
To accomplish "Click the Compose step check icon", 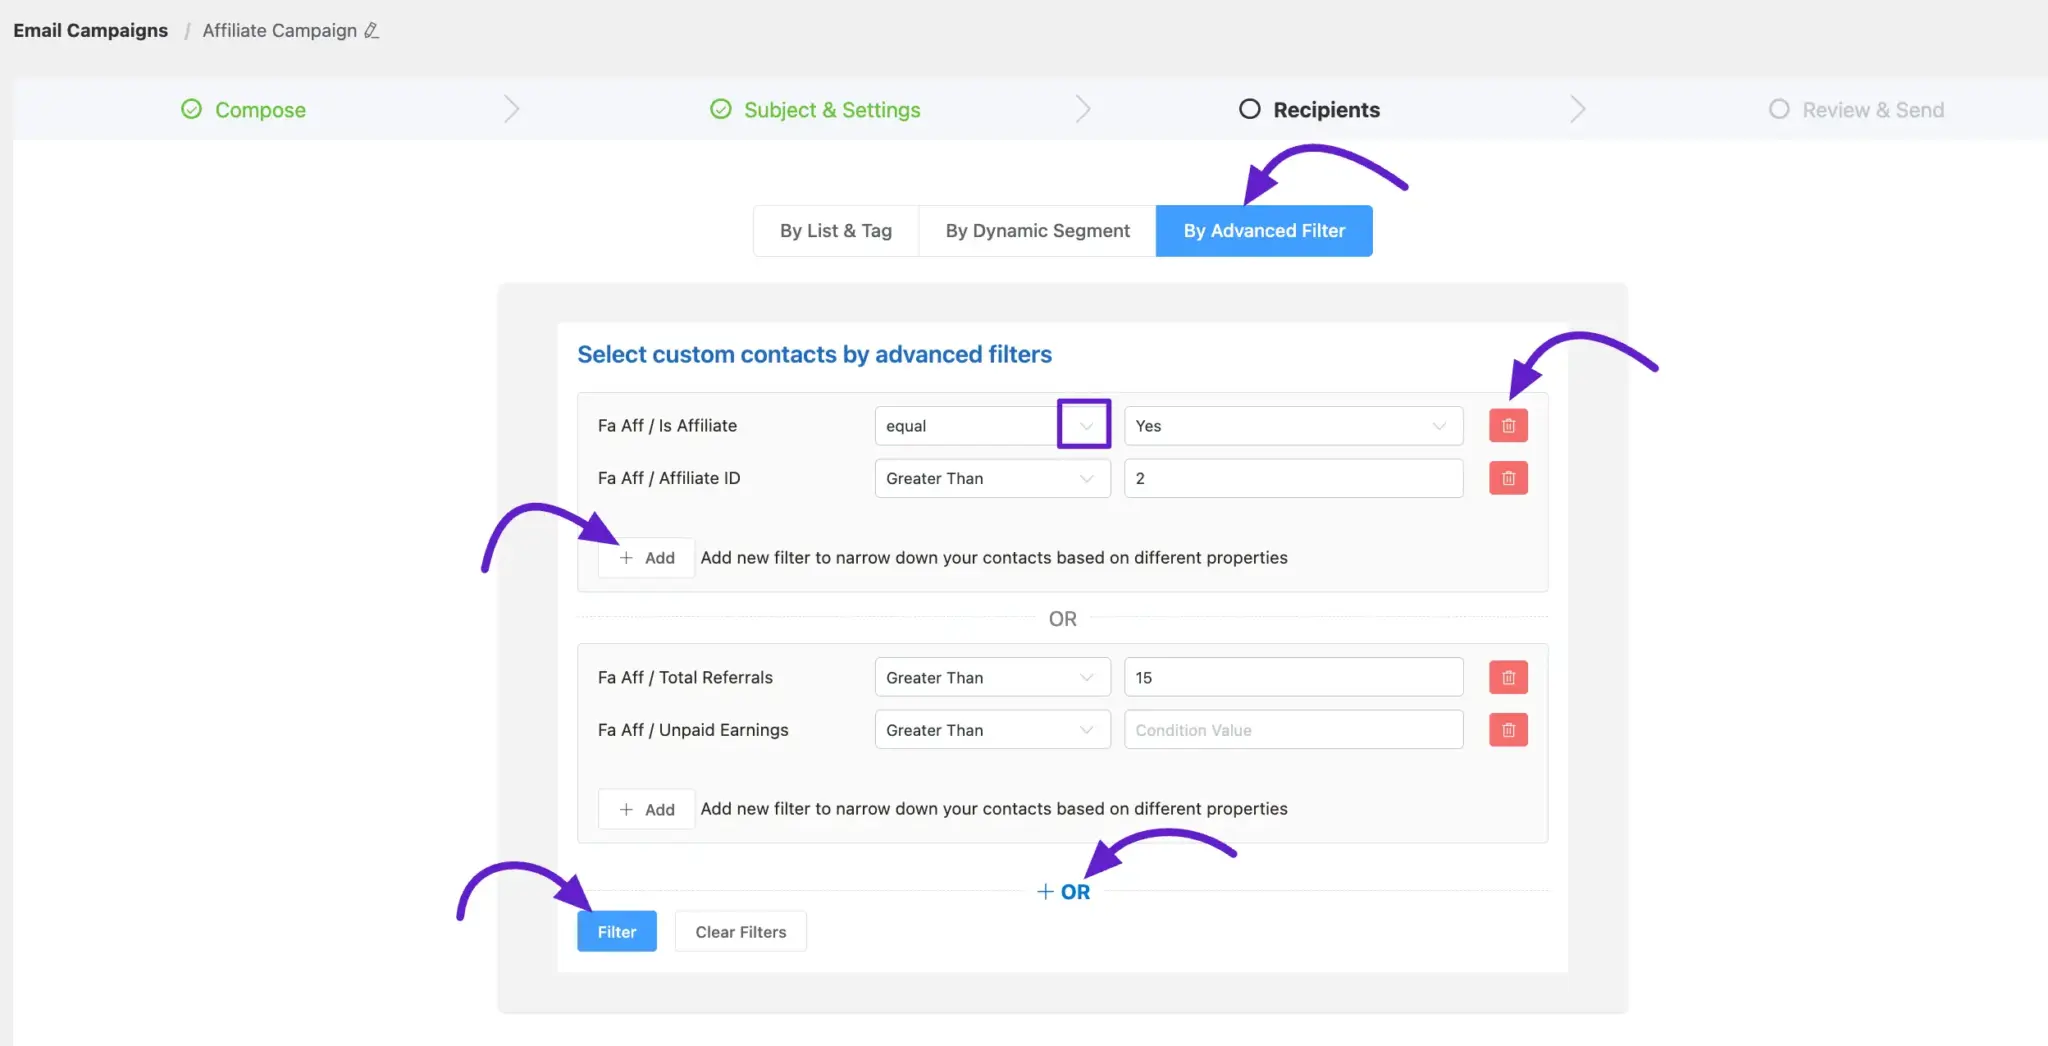I will (x=191, y=109).
